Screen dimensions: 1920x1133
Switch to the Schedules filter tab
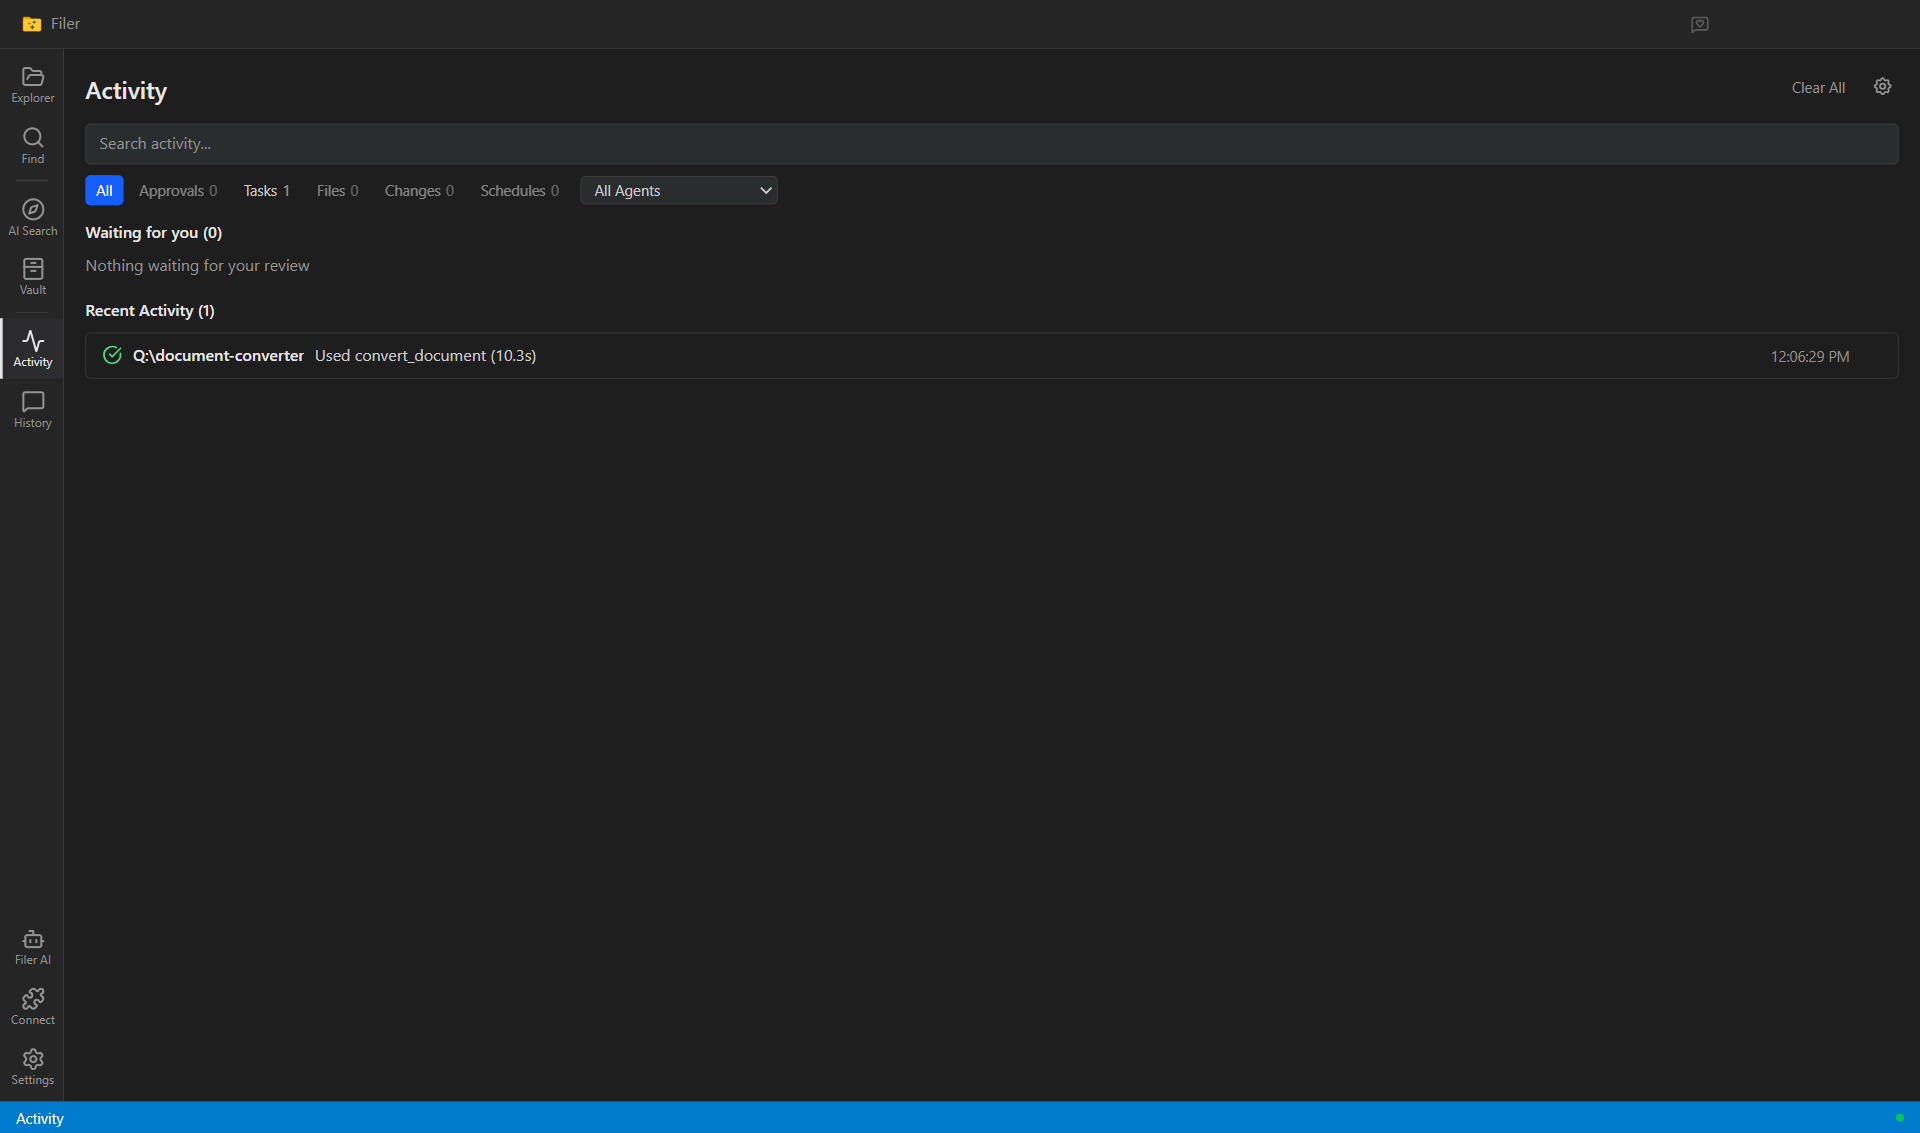[519, 191]
